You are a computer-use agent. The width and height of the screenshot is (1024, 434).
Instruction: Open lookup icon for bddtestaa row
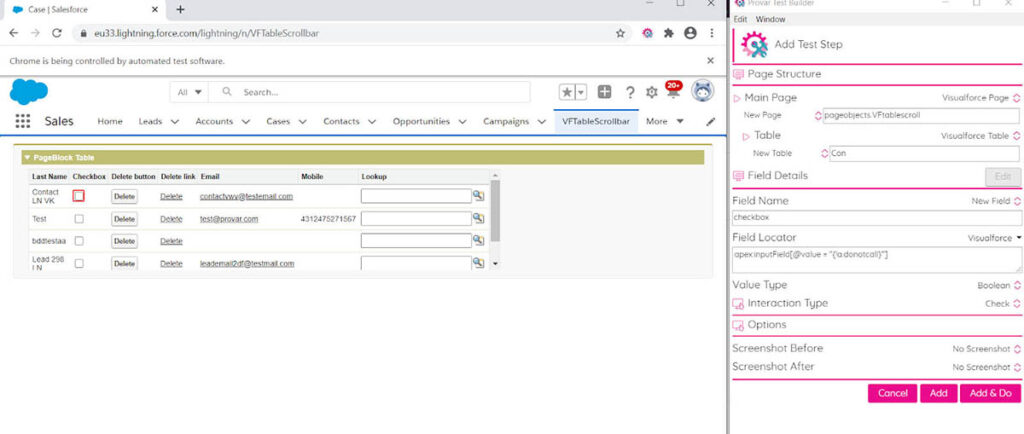coord(479,240)
